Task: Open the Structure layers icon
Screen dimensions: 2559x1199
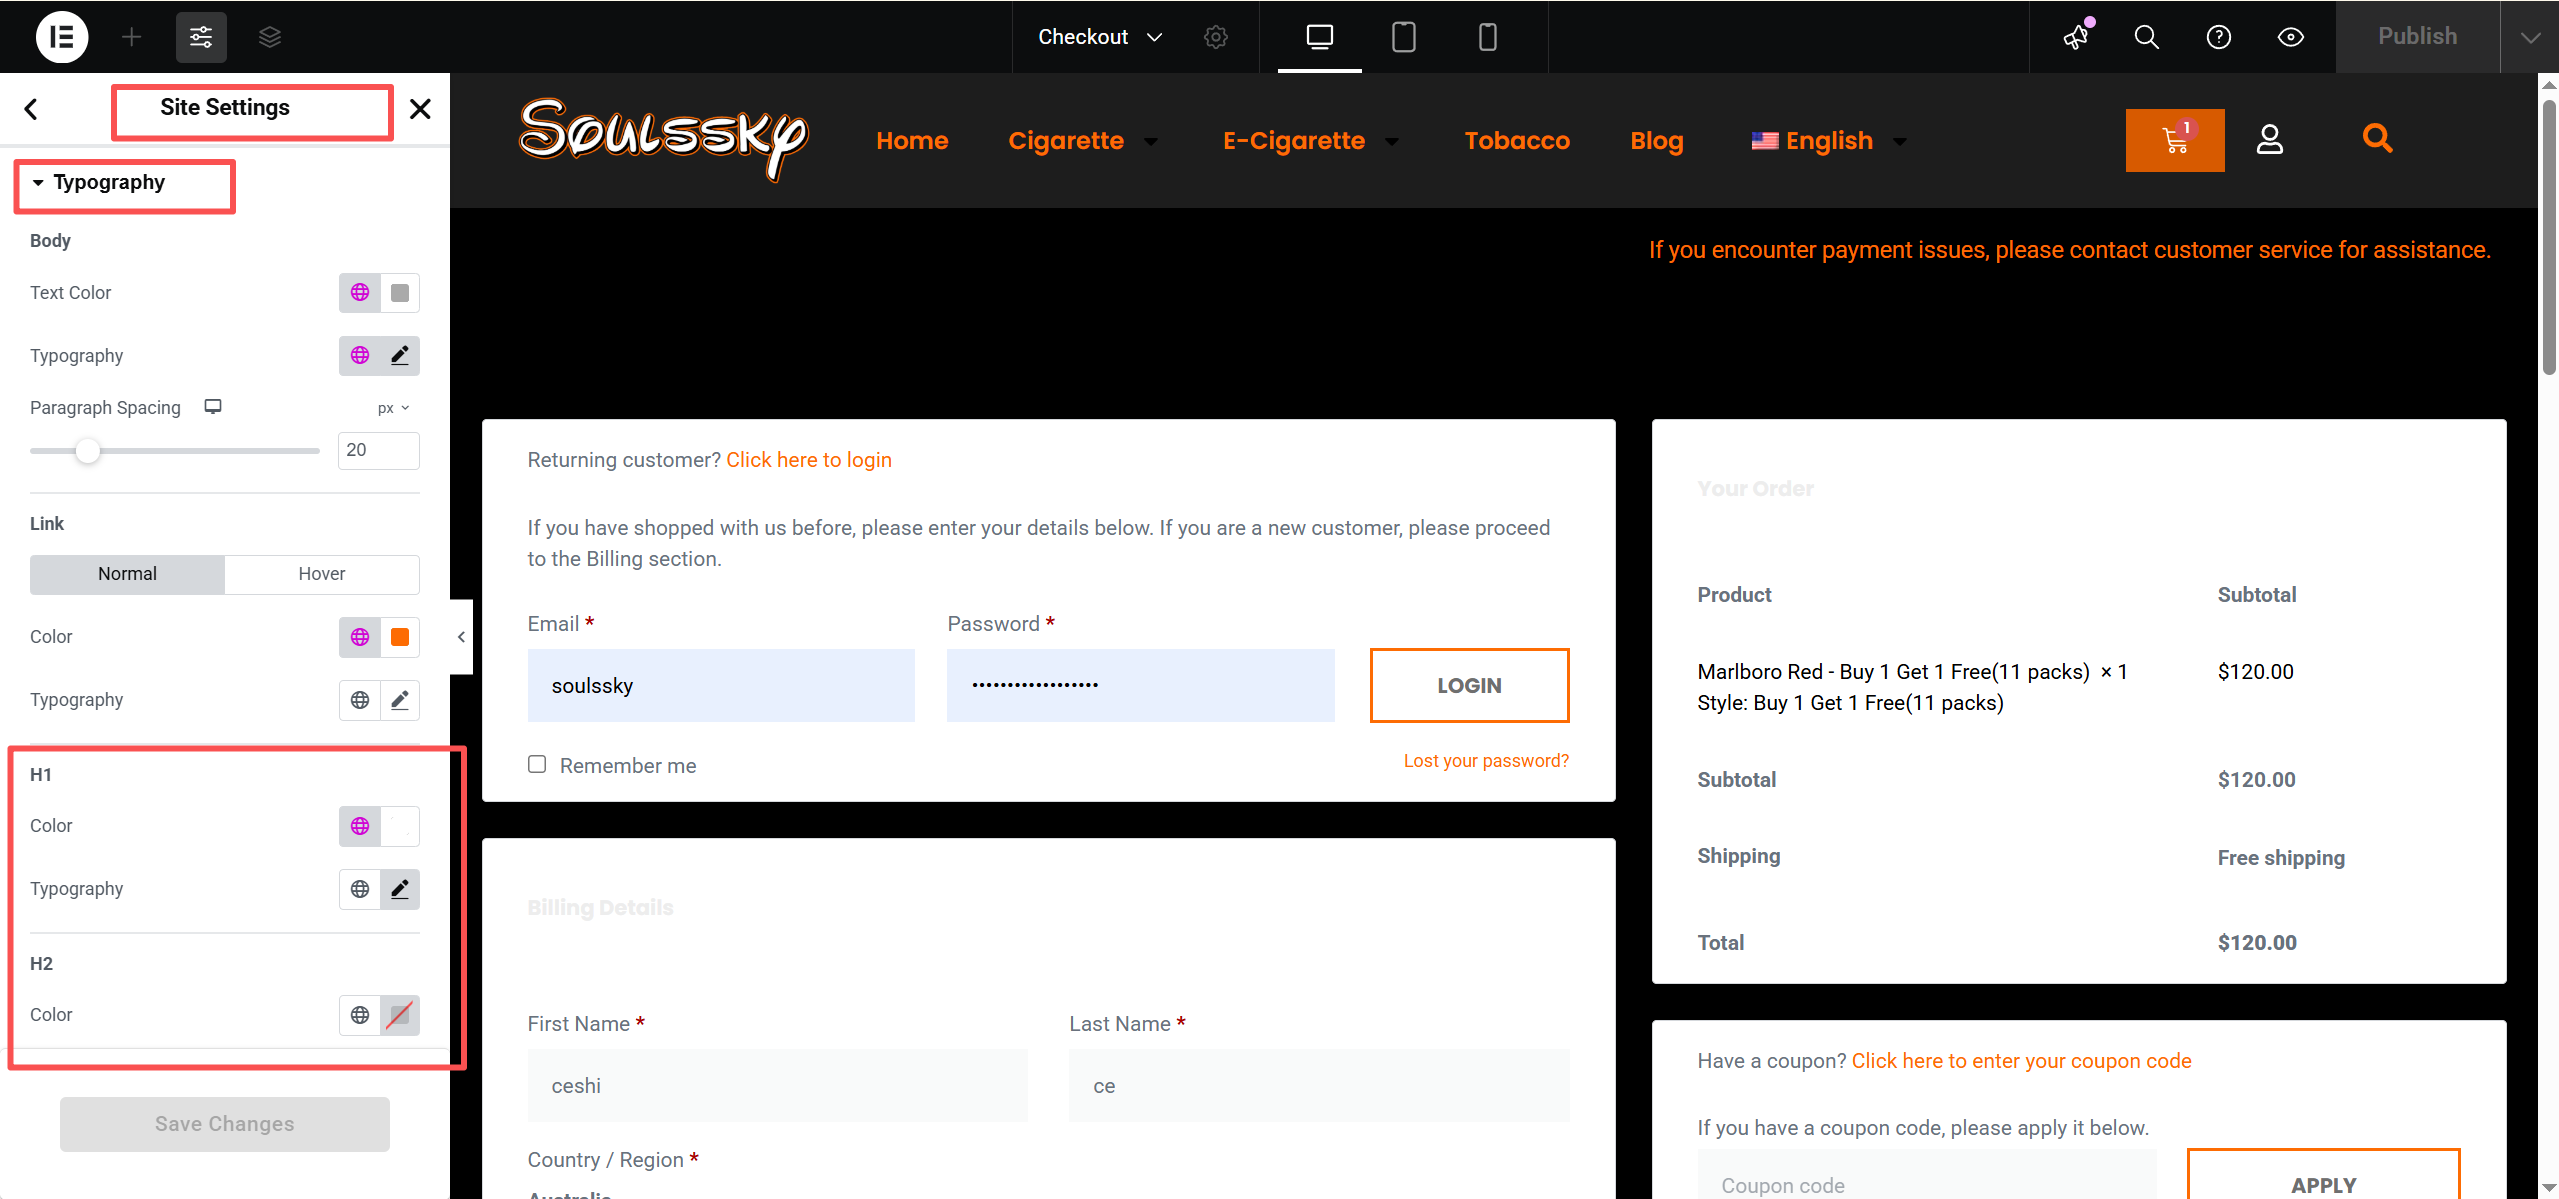Action: pos(269,37)
